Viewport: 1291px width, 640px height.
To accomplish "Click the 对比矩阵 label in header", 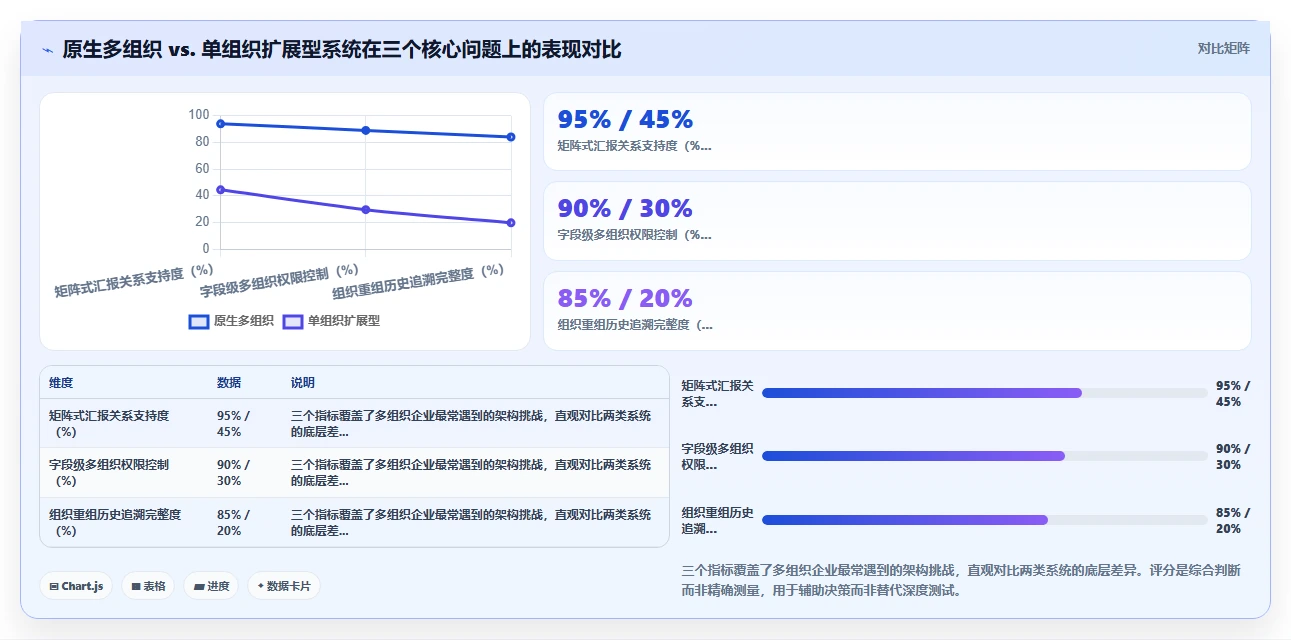I will click(x=1223, y=48).
